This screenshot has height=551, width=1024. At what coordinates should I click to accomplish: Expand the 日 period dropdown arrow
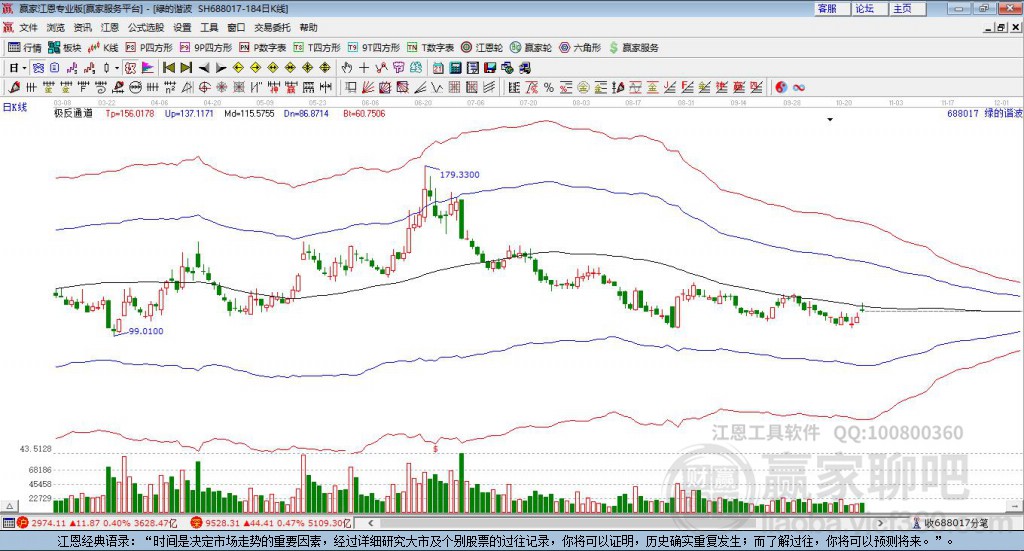[25, 68]
